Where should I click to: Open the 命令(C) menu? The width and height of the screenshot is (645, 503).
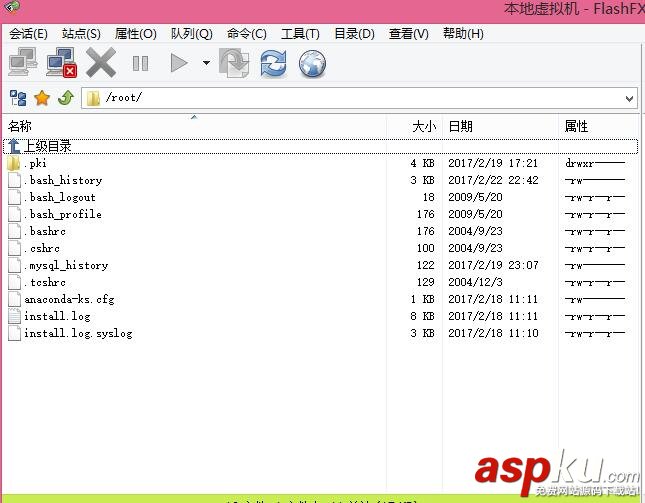pos(246,34)
